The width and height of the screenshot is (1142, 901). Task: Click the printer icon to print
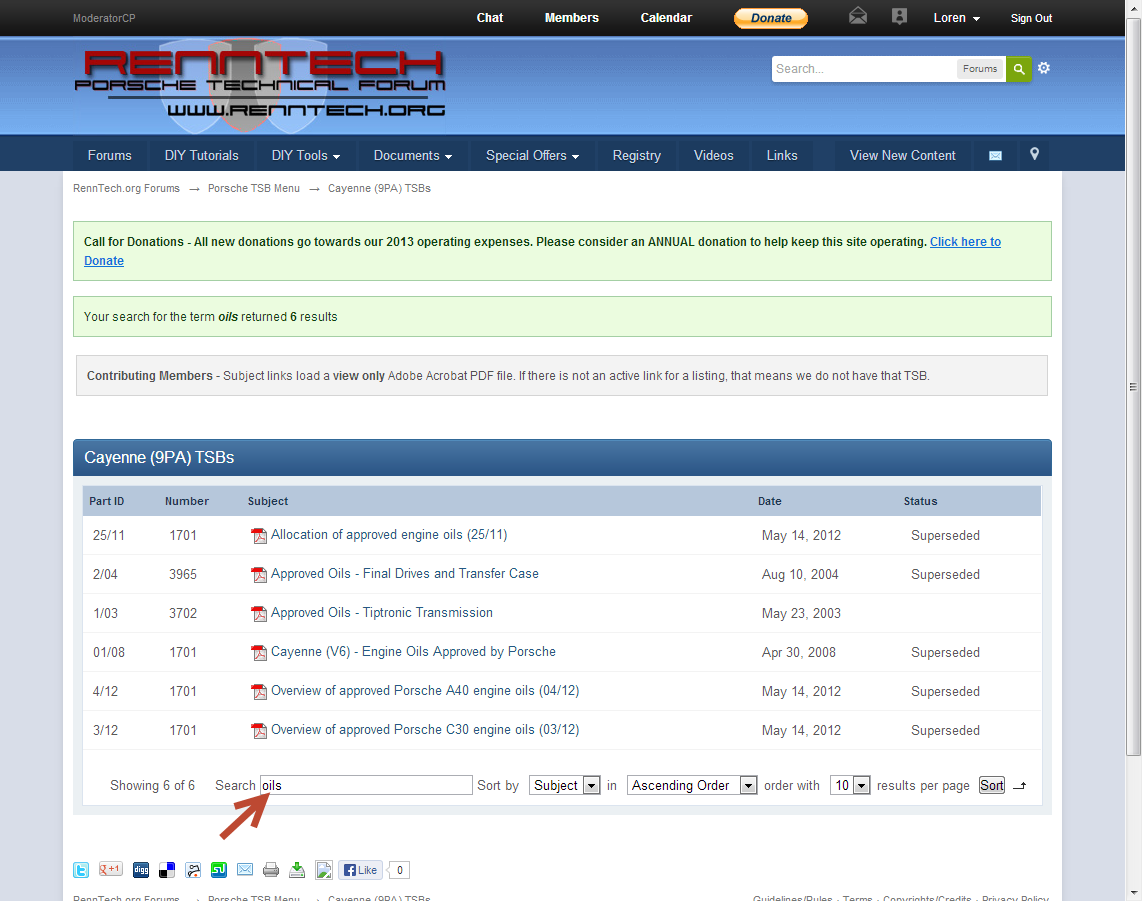[x=271, y=870]
